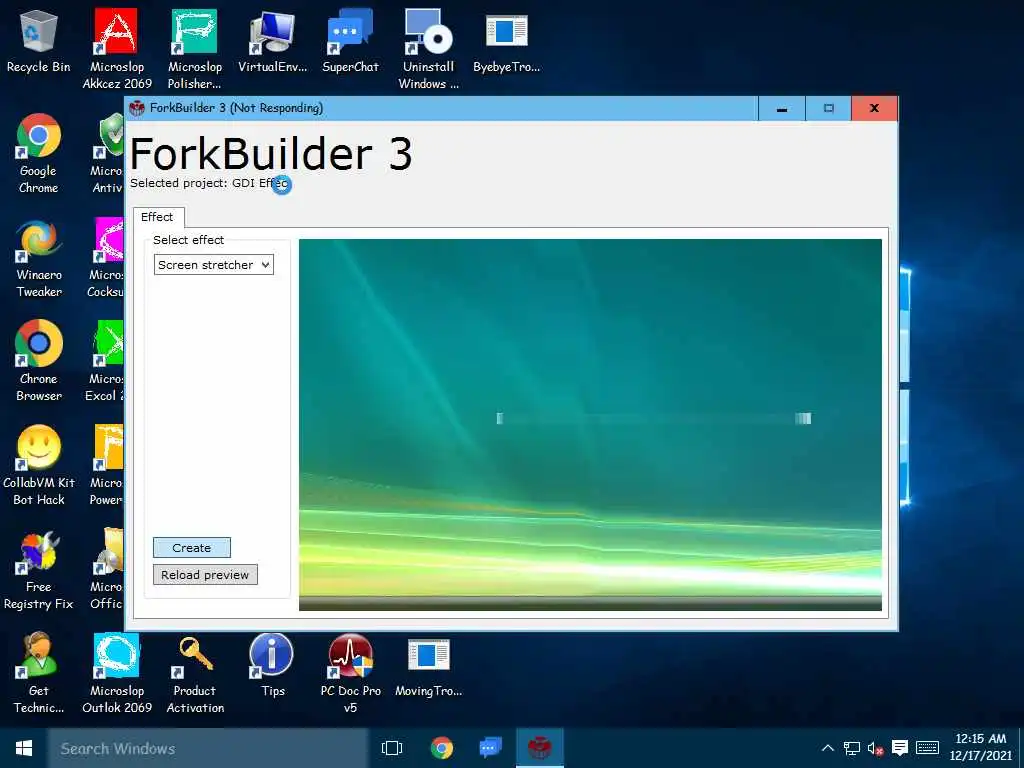Open the MovingTro desktop icon
The width and height of the screenshot is (1024, 768).
pyautogui.click(x=428, y=665)
